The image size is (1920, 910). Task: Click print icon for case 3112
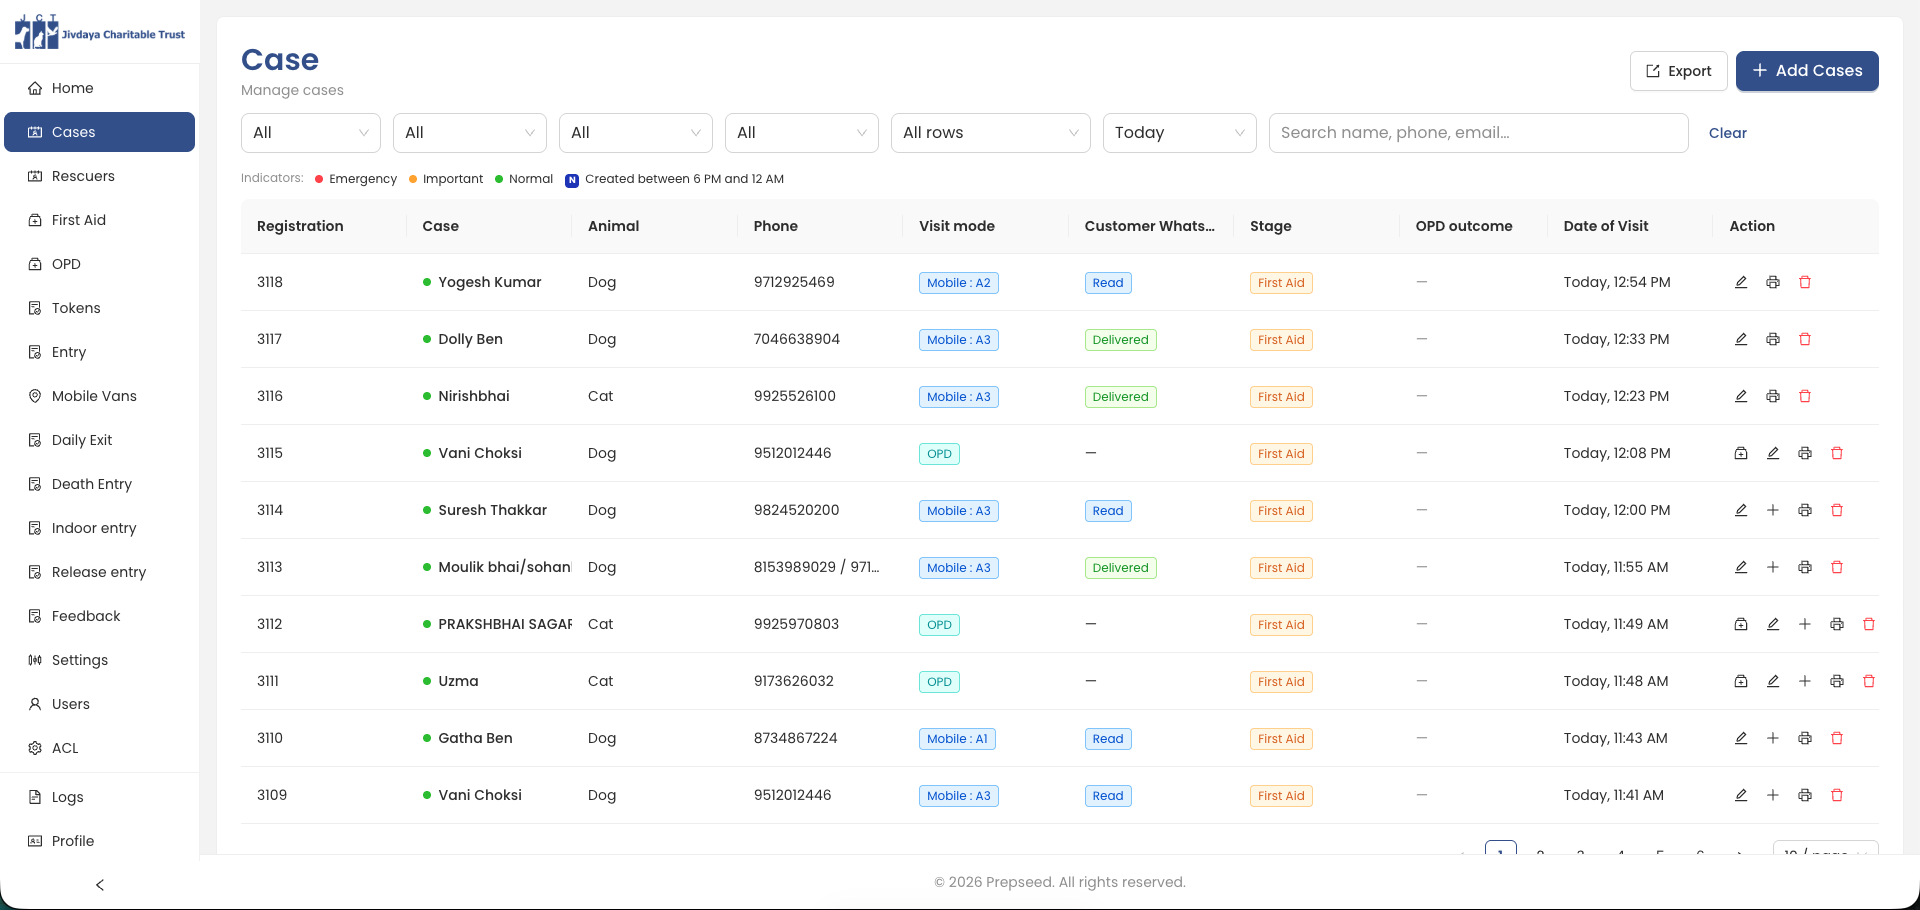(1837, 624)
